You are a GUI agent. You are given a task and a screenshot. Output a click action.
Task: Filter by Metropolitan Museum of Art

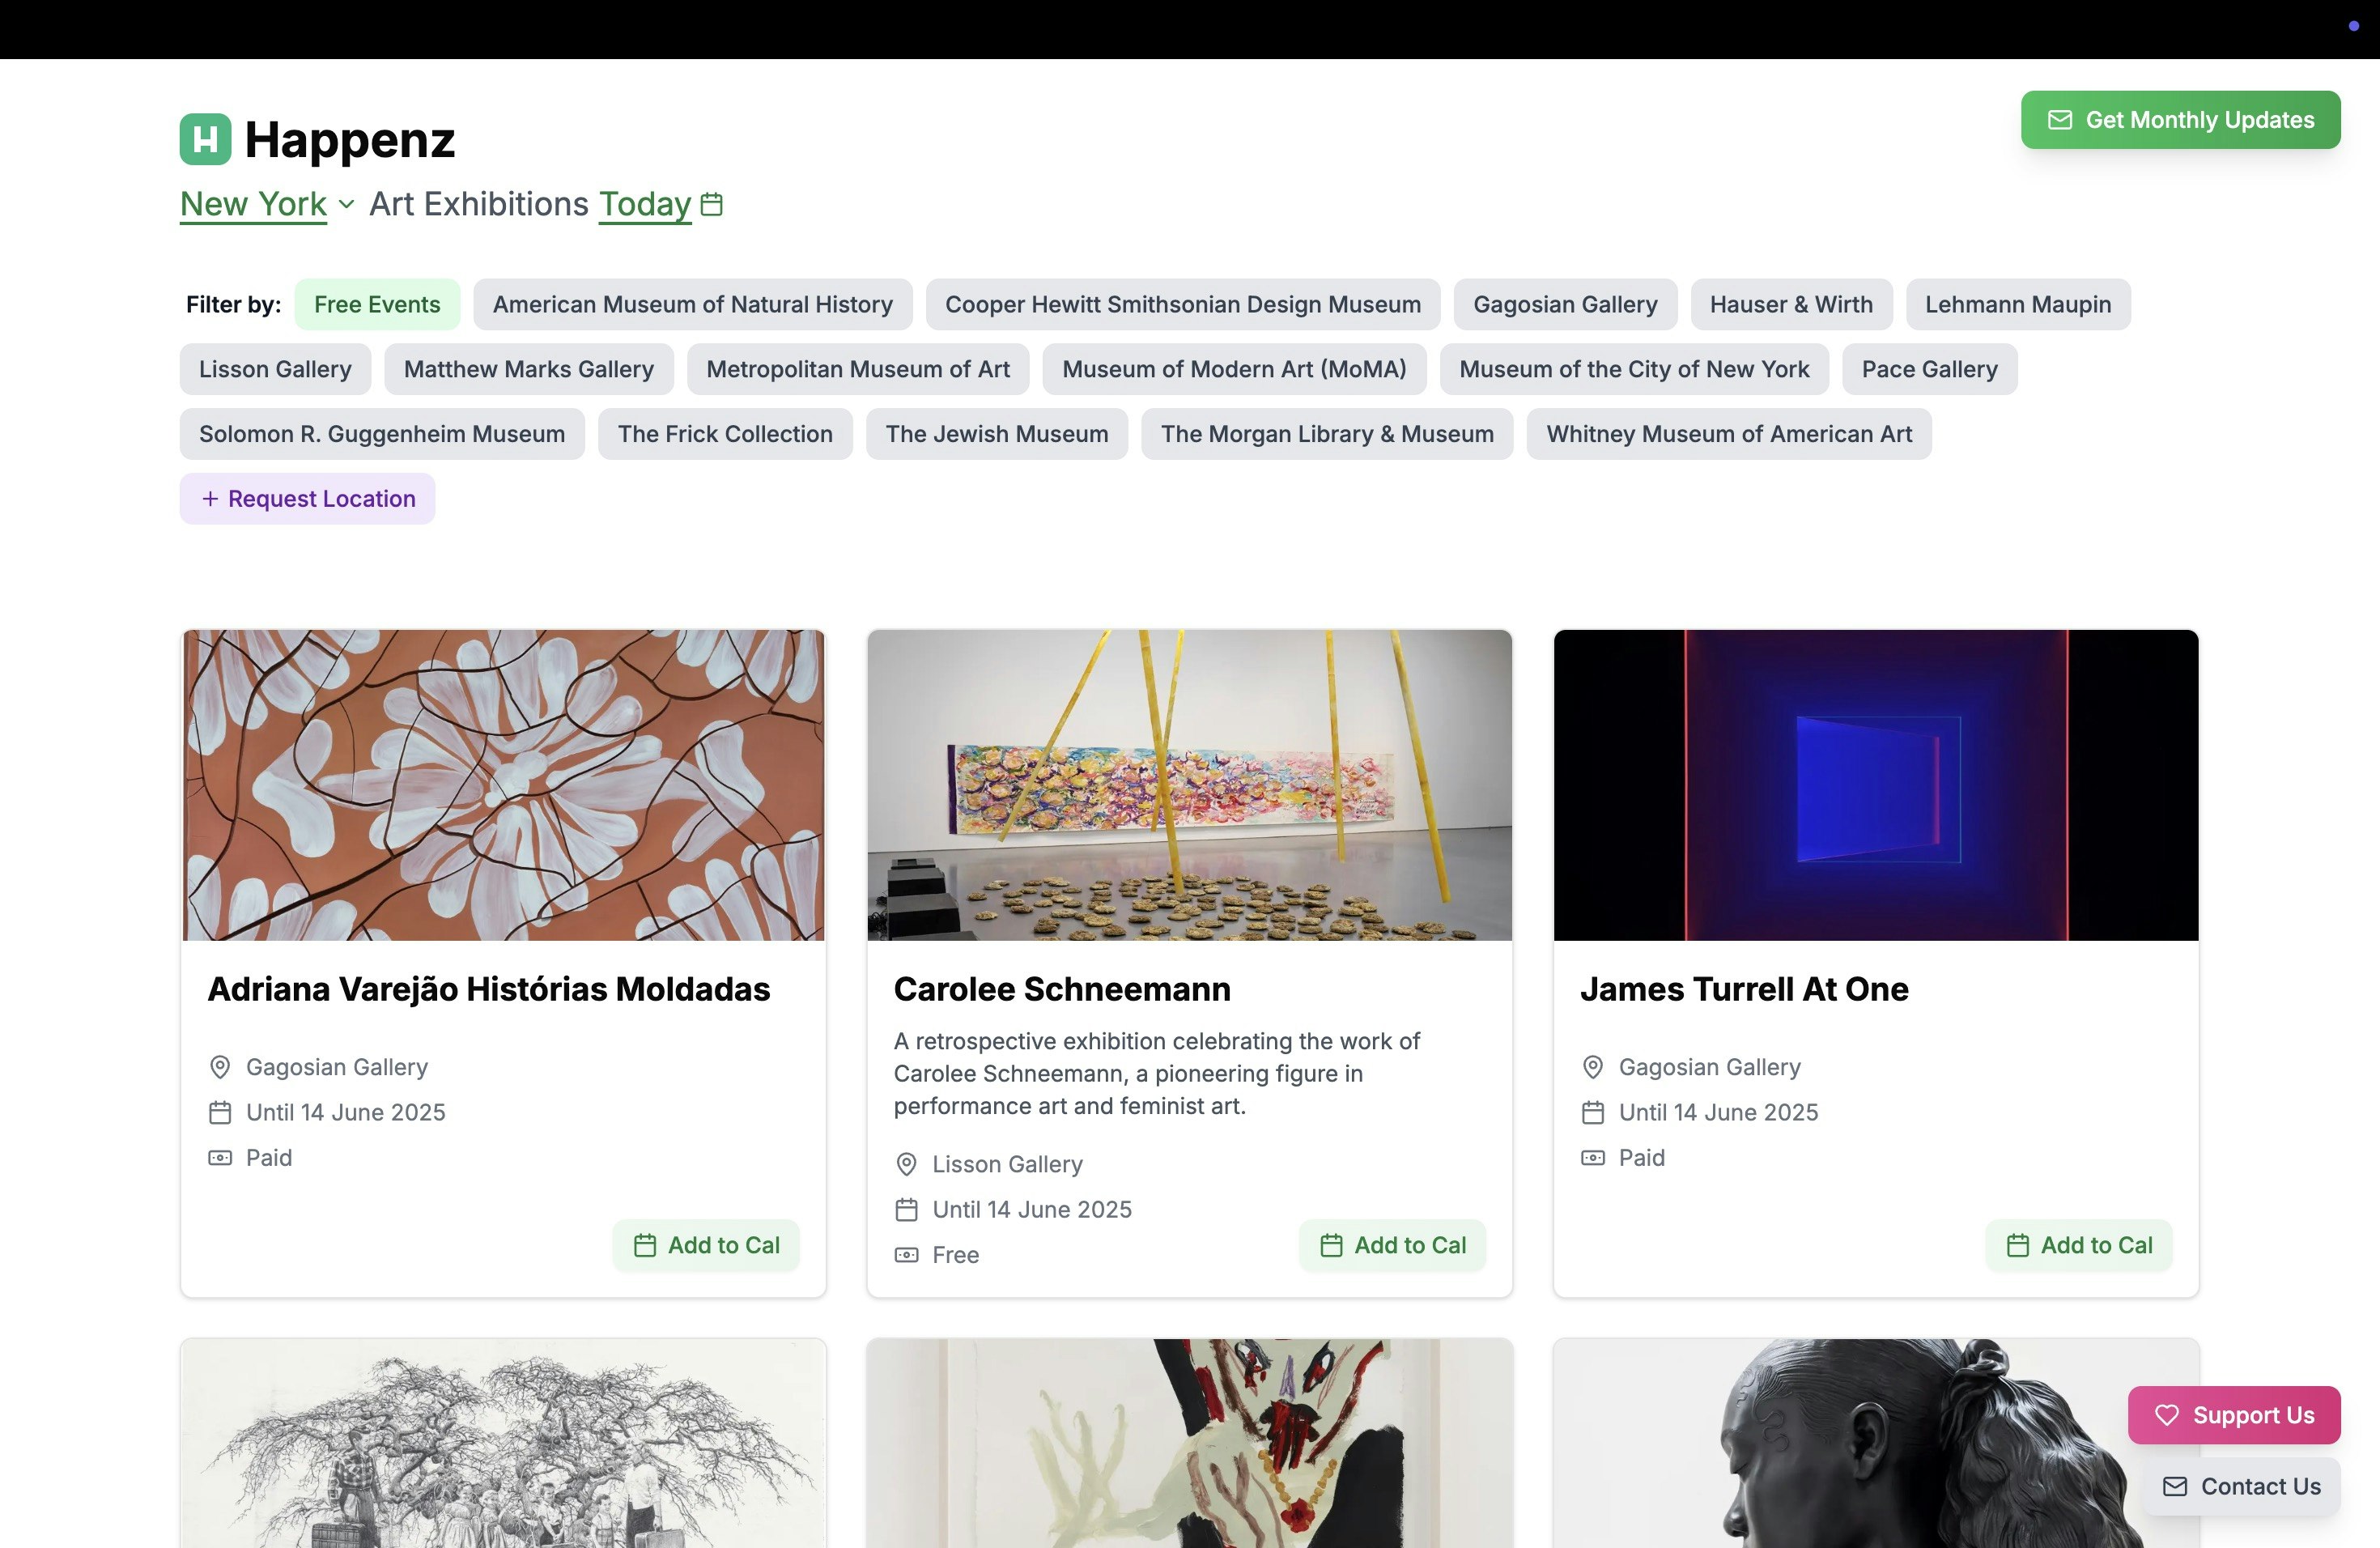[x=858, y=369]
